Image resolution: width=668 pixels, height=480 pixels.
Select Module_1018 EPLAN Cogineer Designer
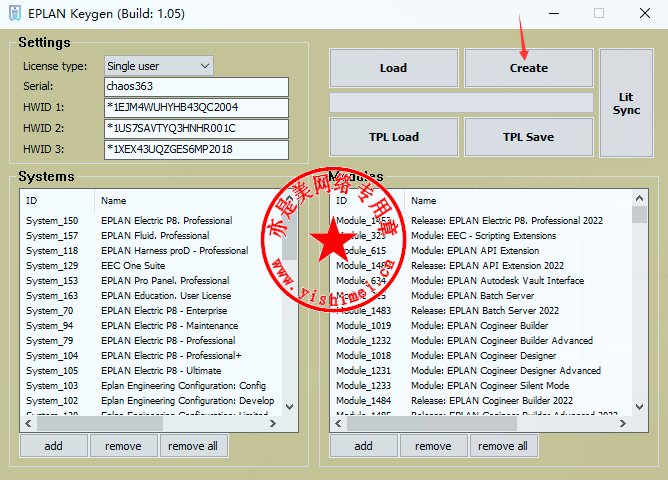(x=481, y=356)
